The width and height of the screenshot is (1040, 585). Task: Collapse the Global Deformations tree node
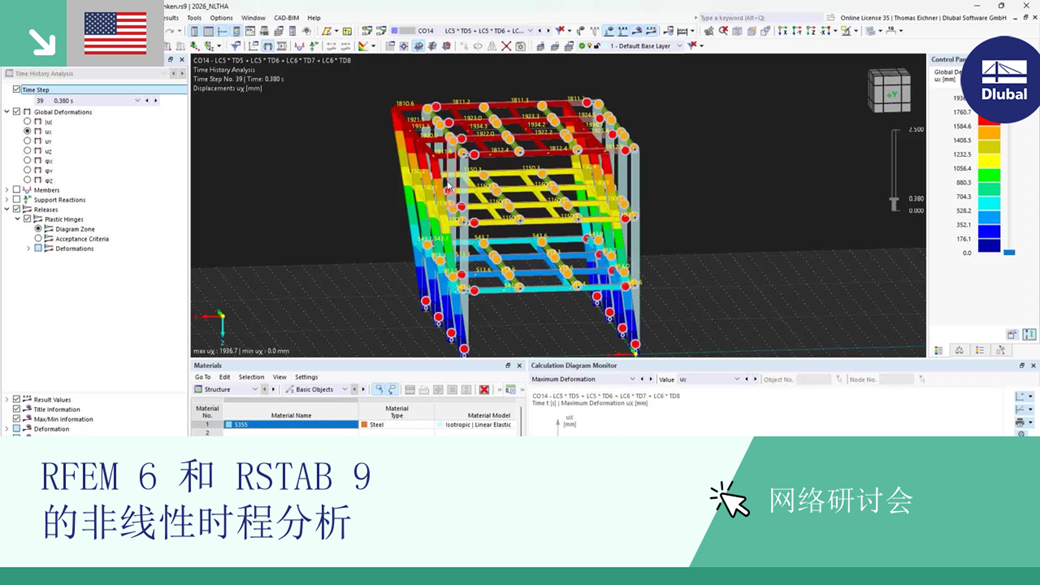click(7, 111)
